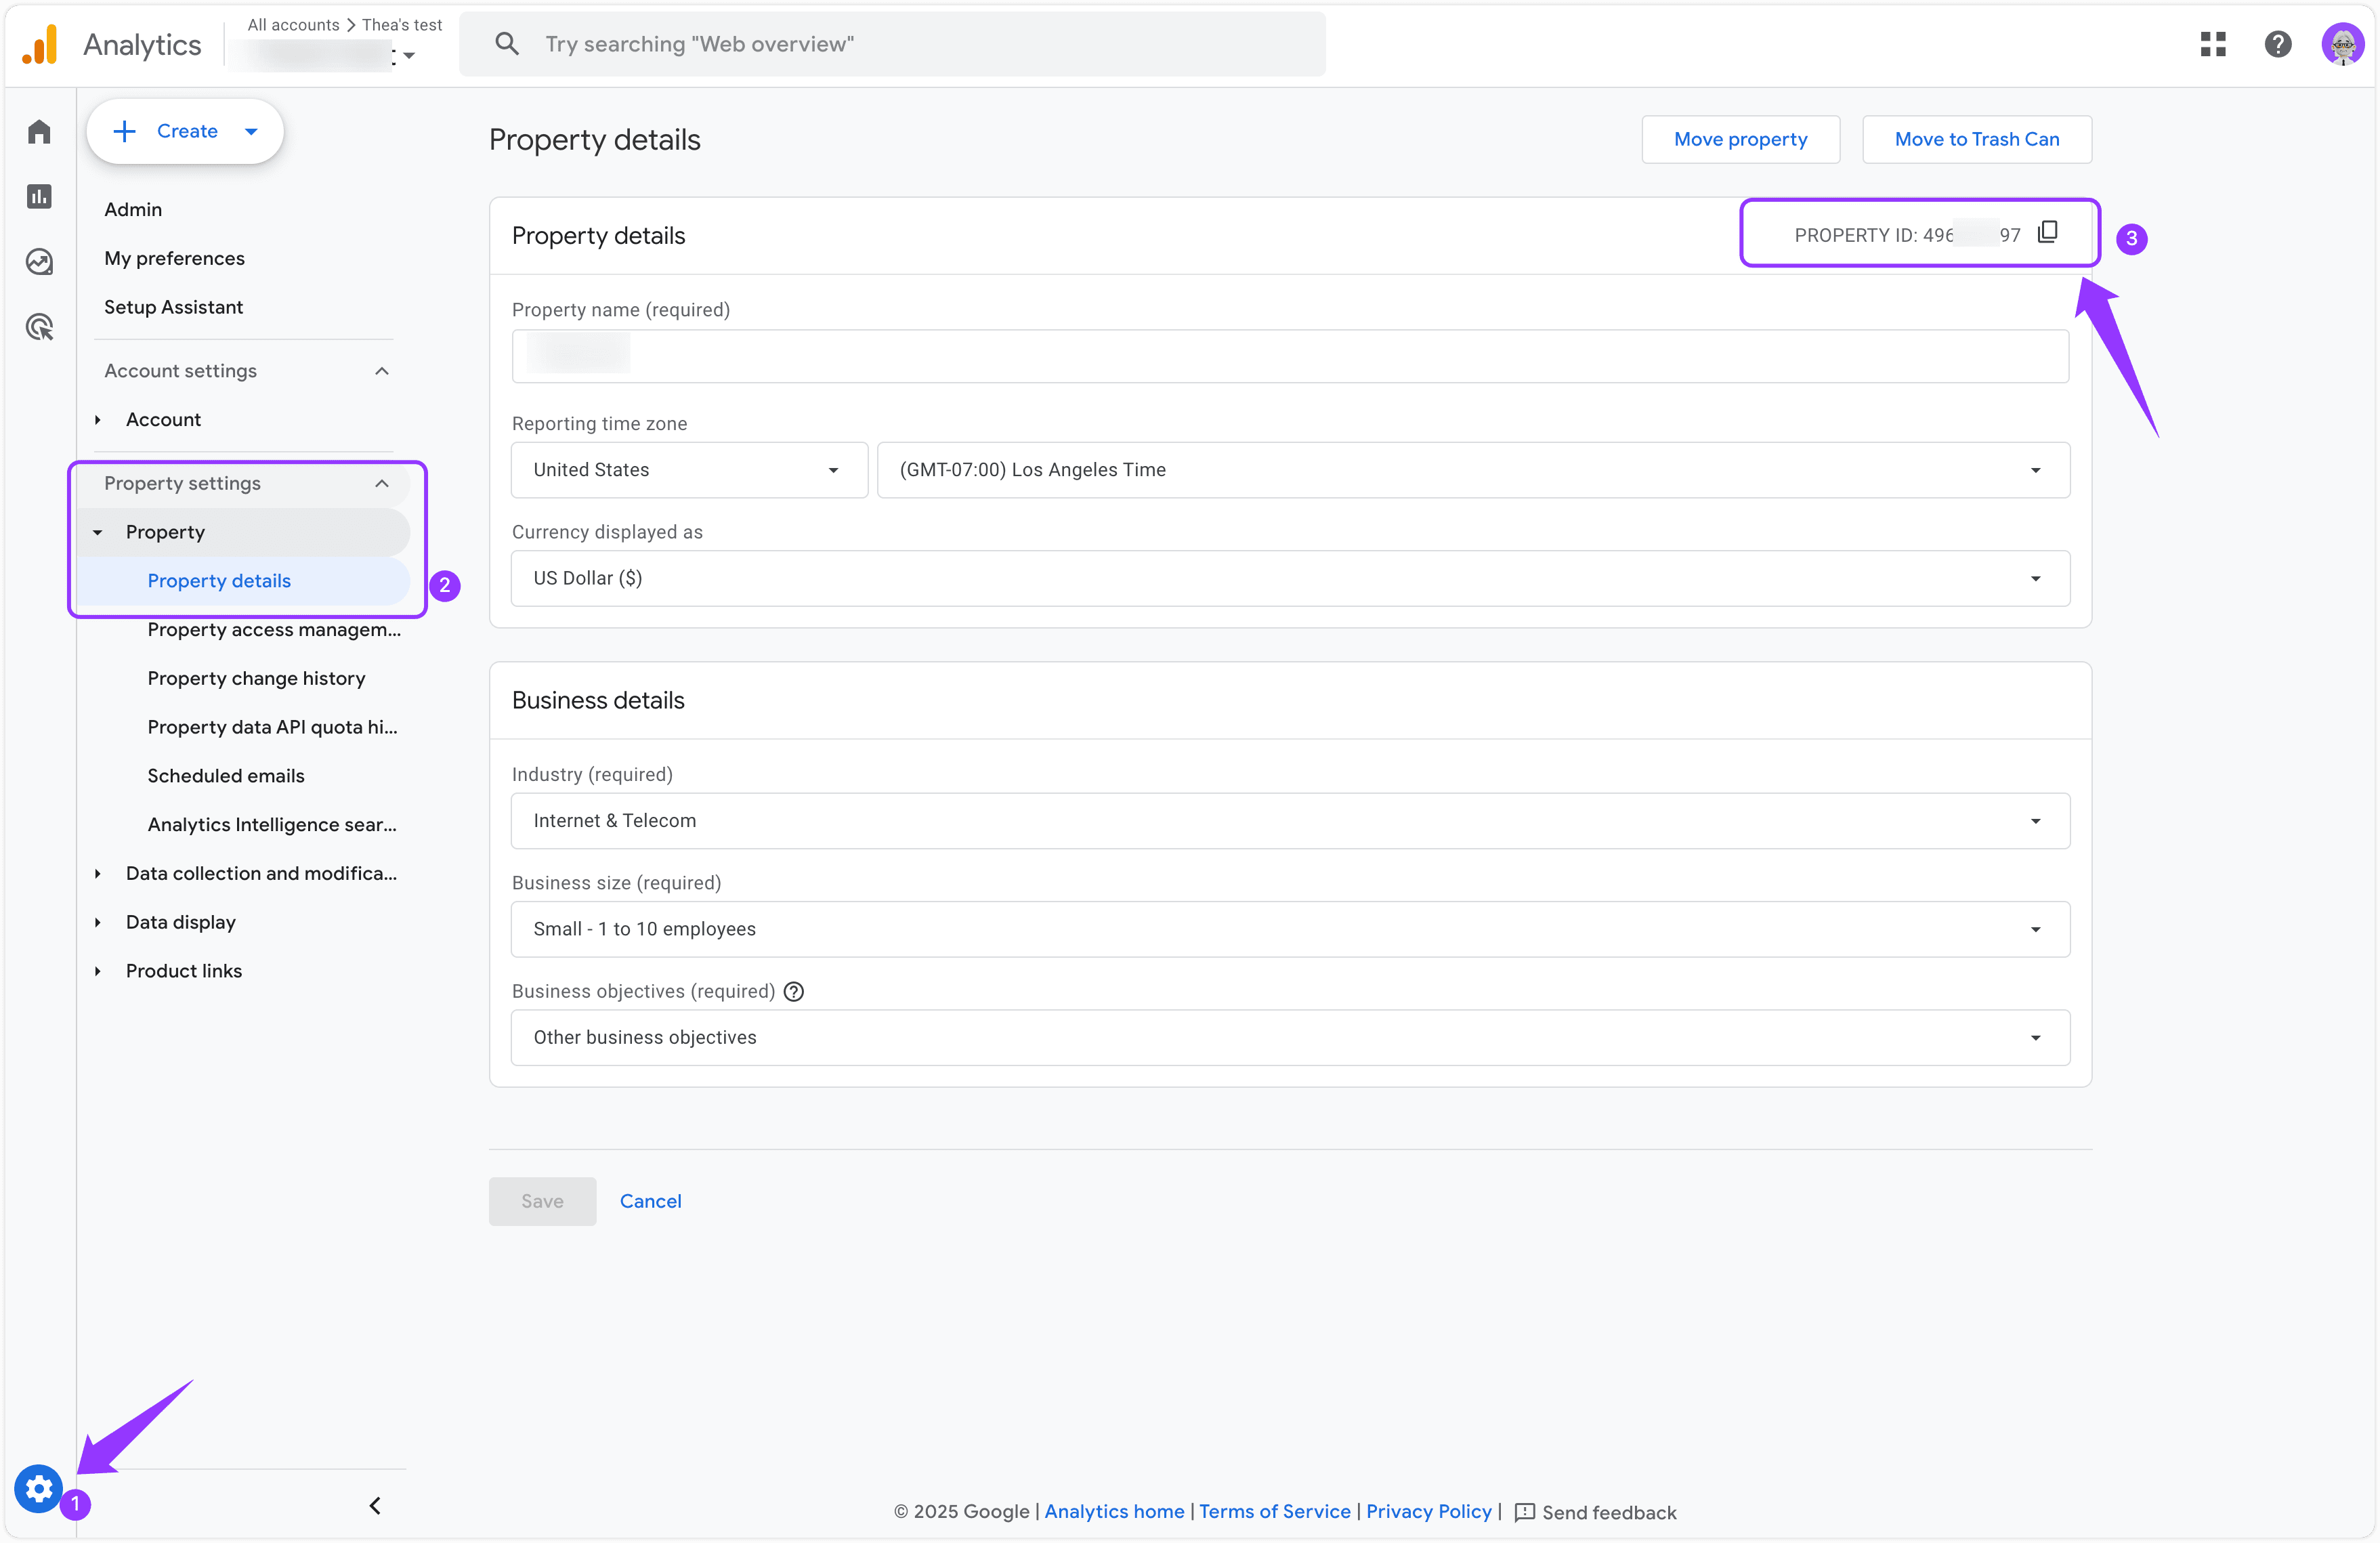Open the Explore icon in sidebar
Screen dimensions: 2380x1543
39,262
